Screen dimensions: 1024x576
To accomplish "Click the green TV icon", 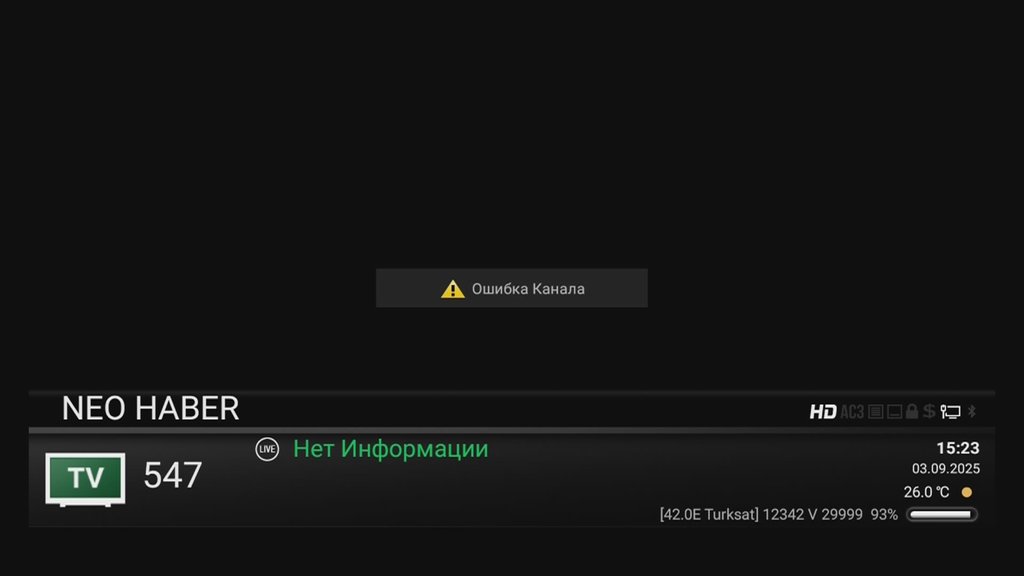I will (86, 479).
